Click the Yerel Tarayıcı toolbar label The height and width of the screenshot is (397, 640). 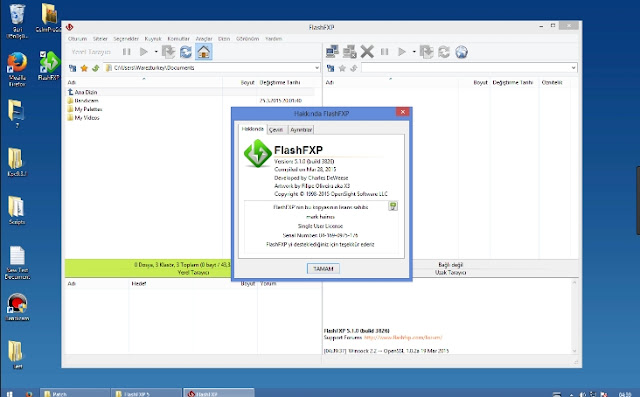[91, 52]
